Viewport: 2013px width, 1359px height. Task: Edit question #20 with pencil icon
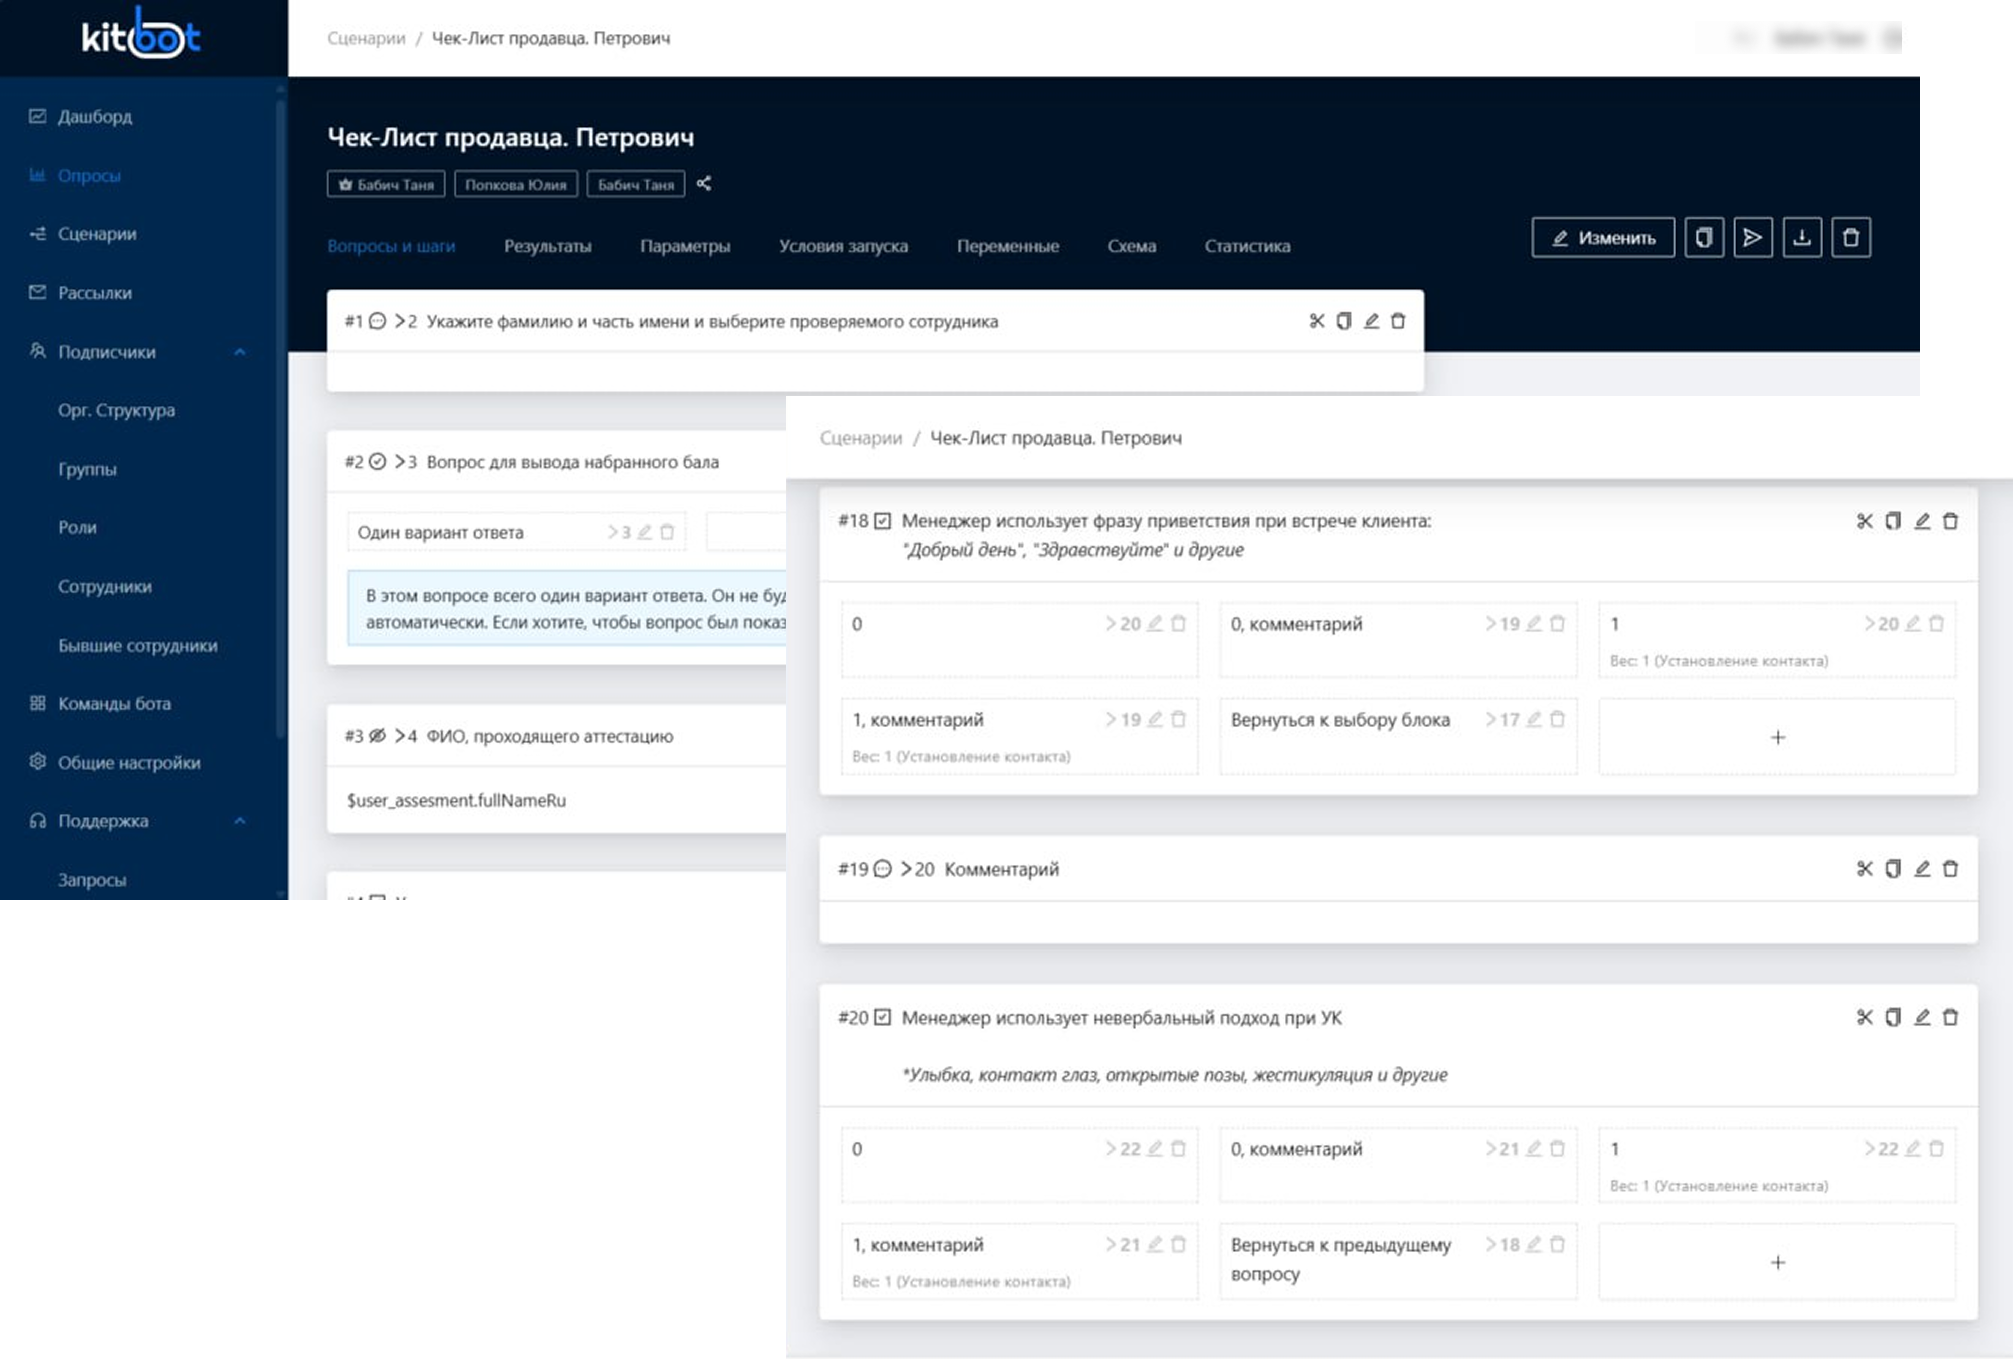pos(1921,1017)
